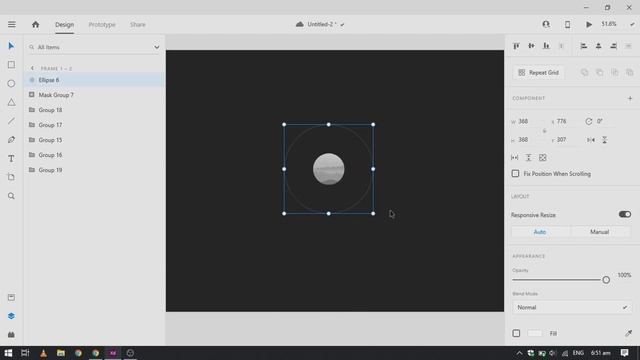Switch to the Design tab
The width and height of the screenshot is (640, 360).
coord(64,24)
